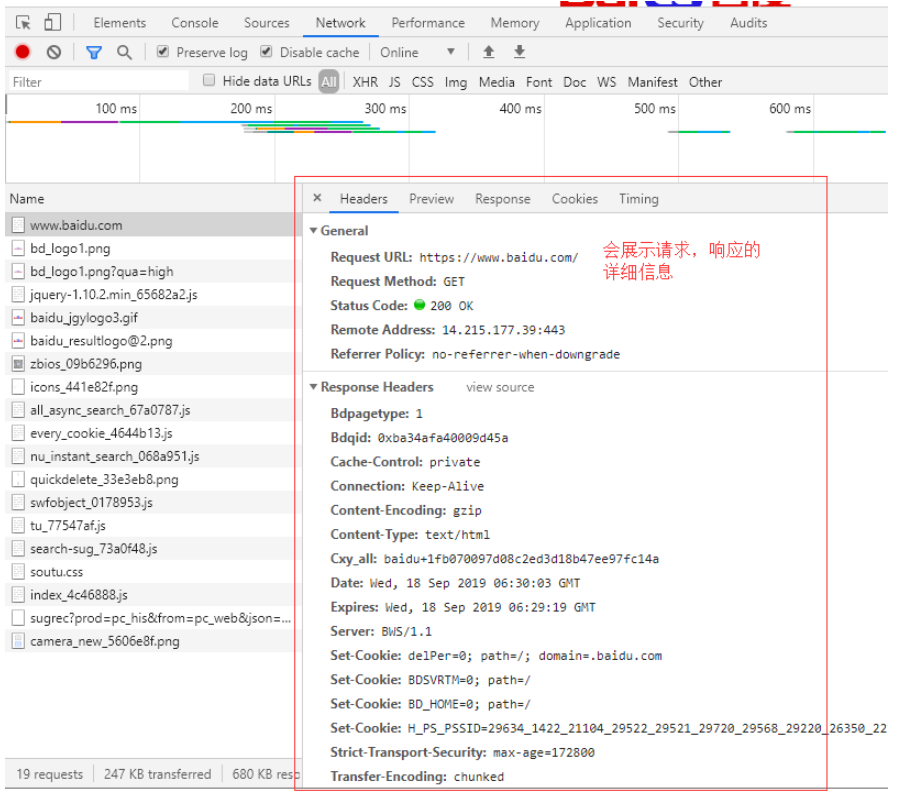Open the network search magnifier
Viewport: 898px width, 795px height.
click(124, 52)
